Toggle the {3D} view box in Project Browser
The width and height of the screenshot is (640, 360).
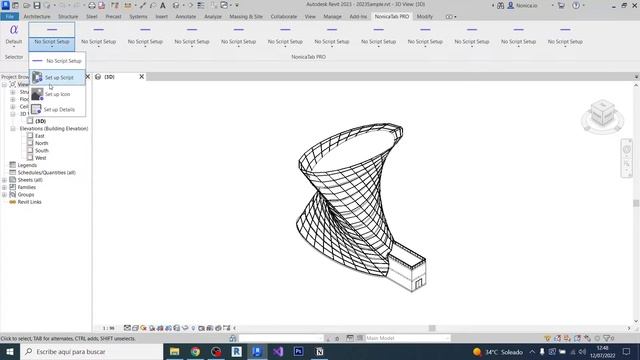30,121
